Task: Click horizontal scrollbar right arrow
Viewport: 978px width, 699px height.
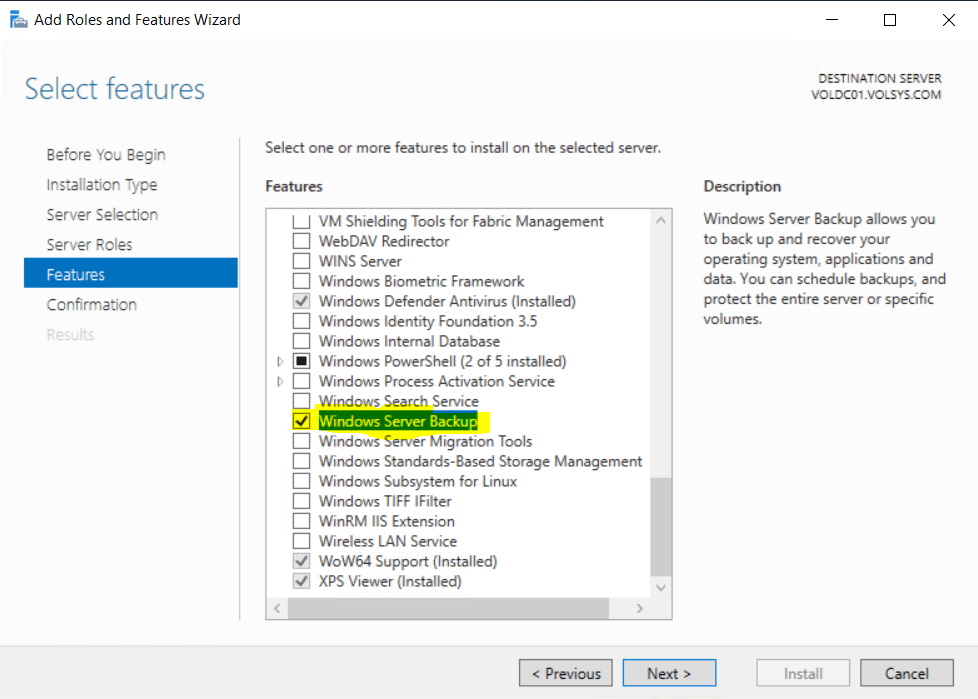Action: pyautogui.click(x=640, y=608)
